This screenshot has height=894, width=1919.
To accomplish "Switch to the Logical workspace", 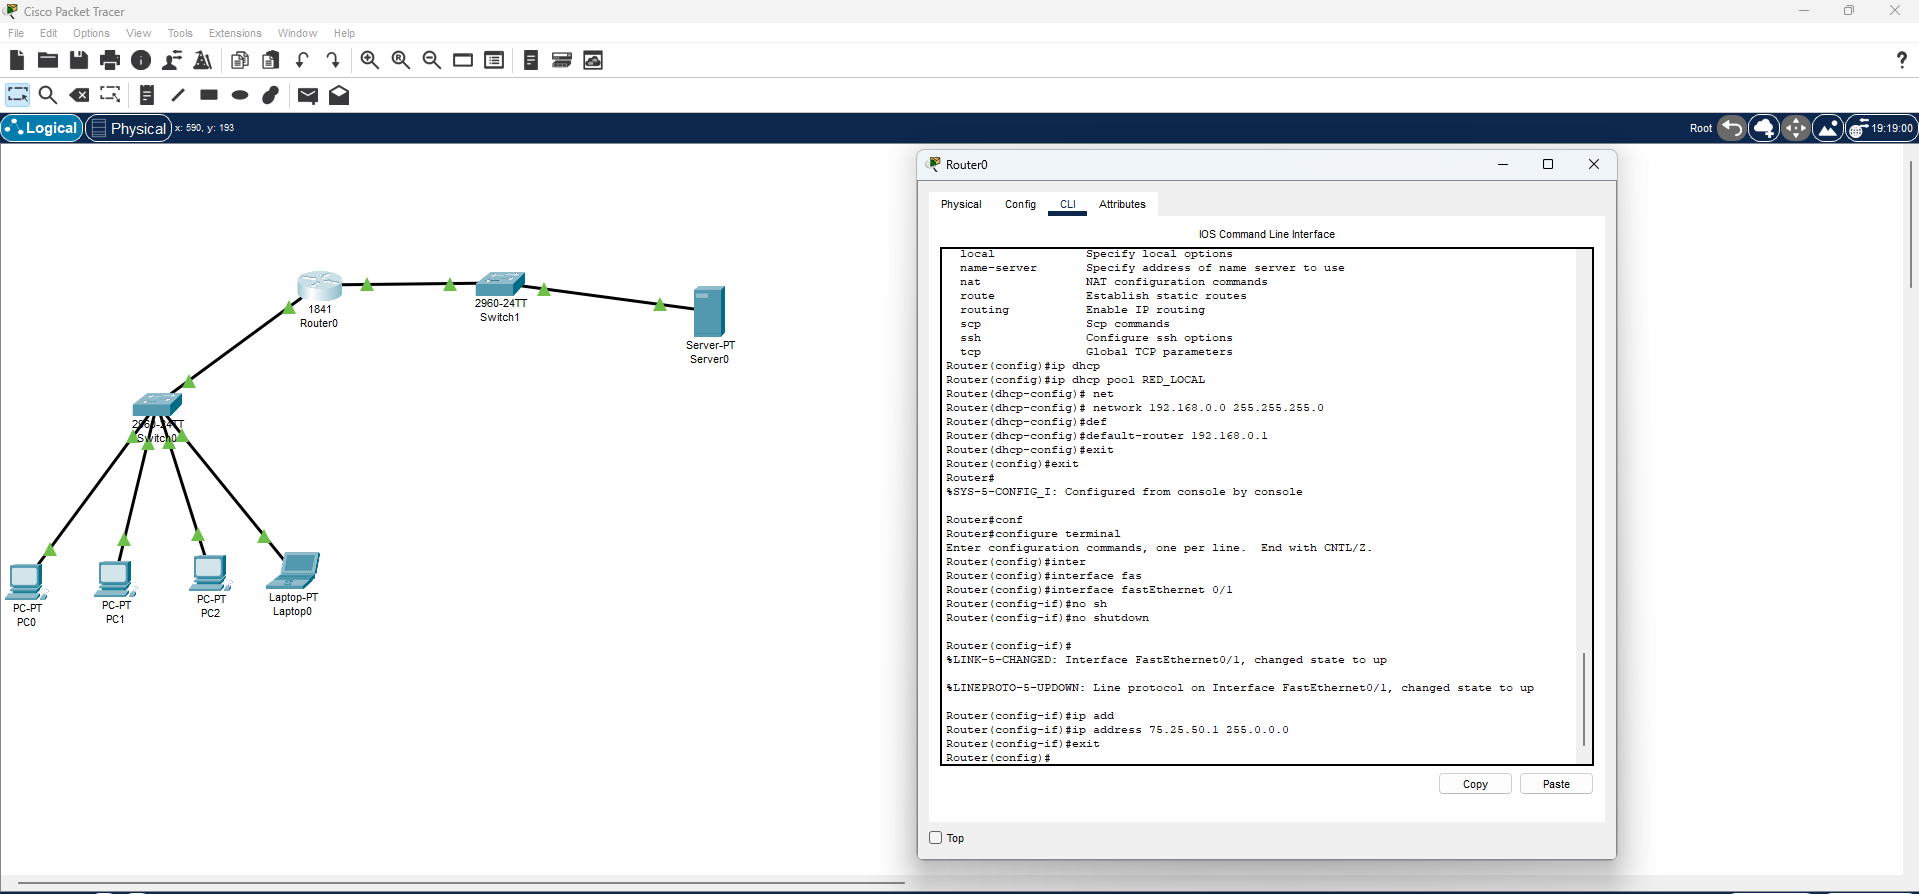I will [x=42, y=128].
